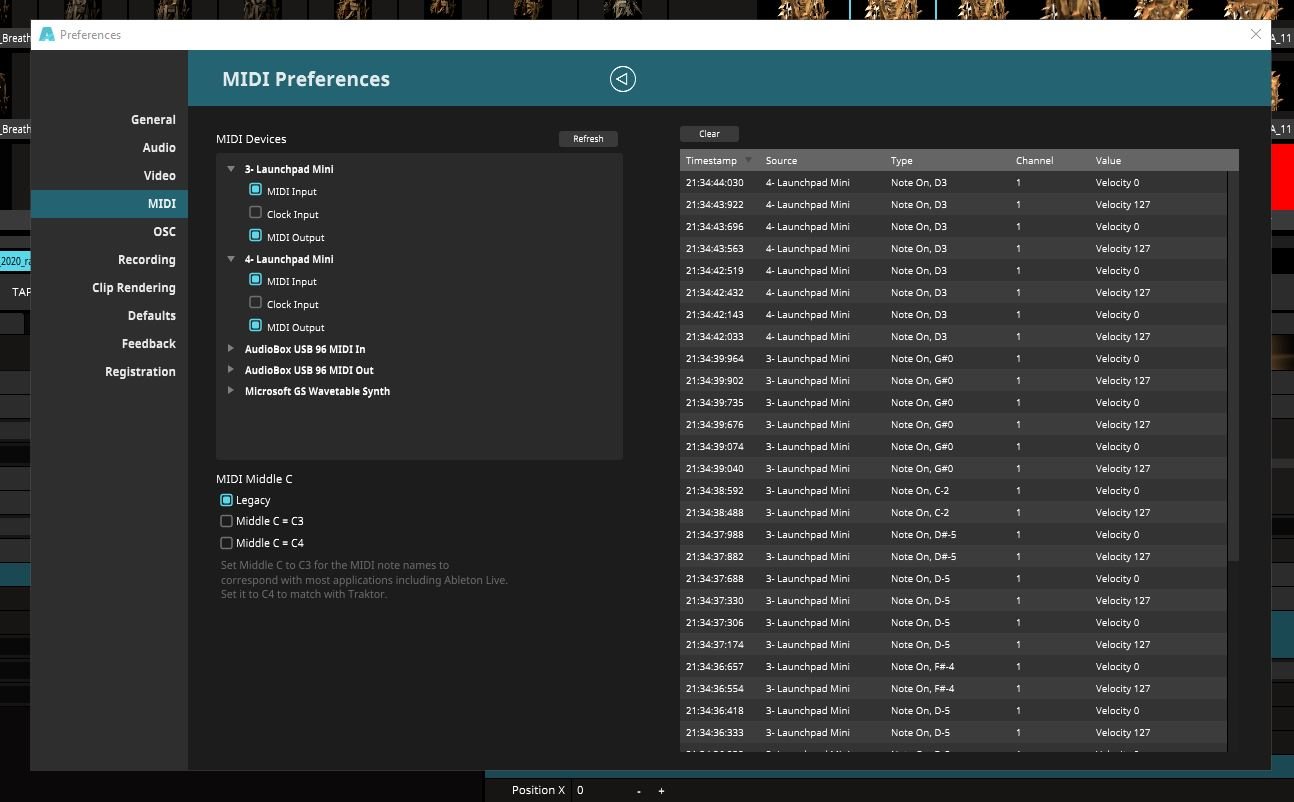Screen dimensions: 1294x802
Task: Click the Resolume logo in the title bar
Action: point(46,35)
